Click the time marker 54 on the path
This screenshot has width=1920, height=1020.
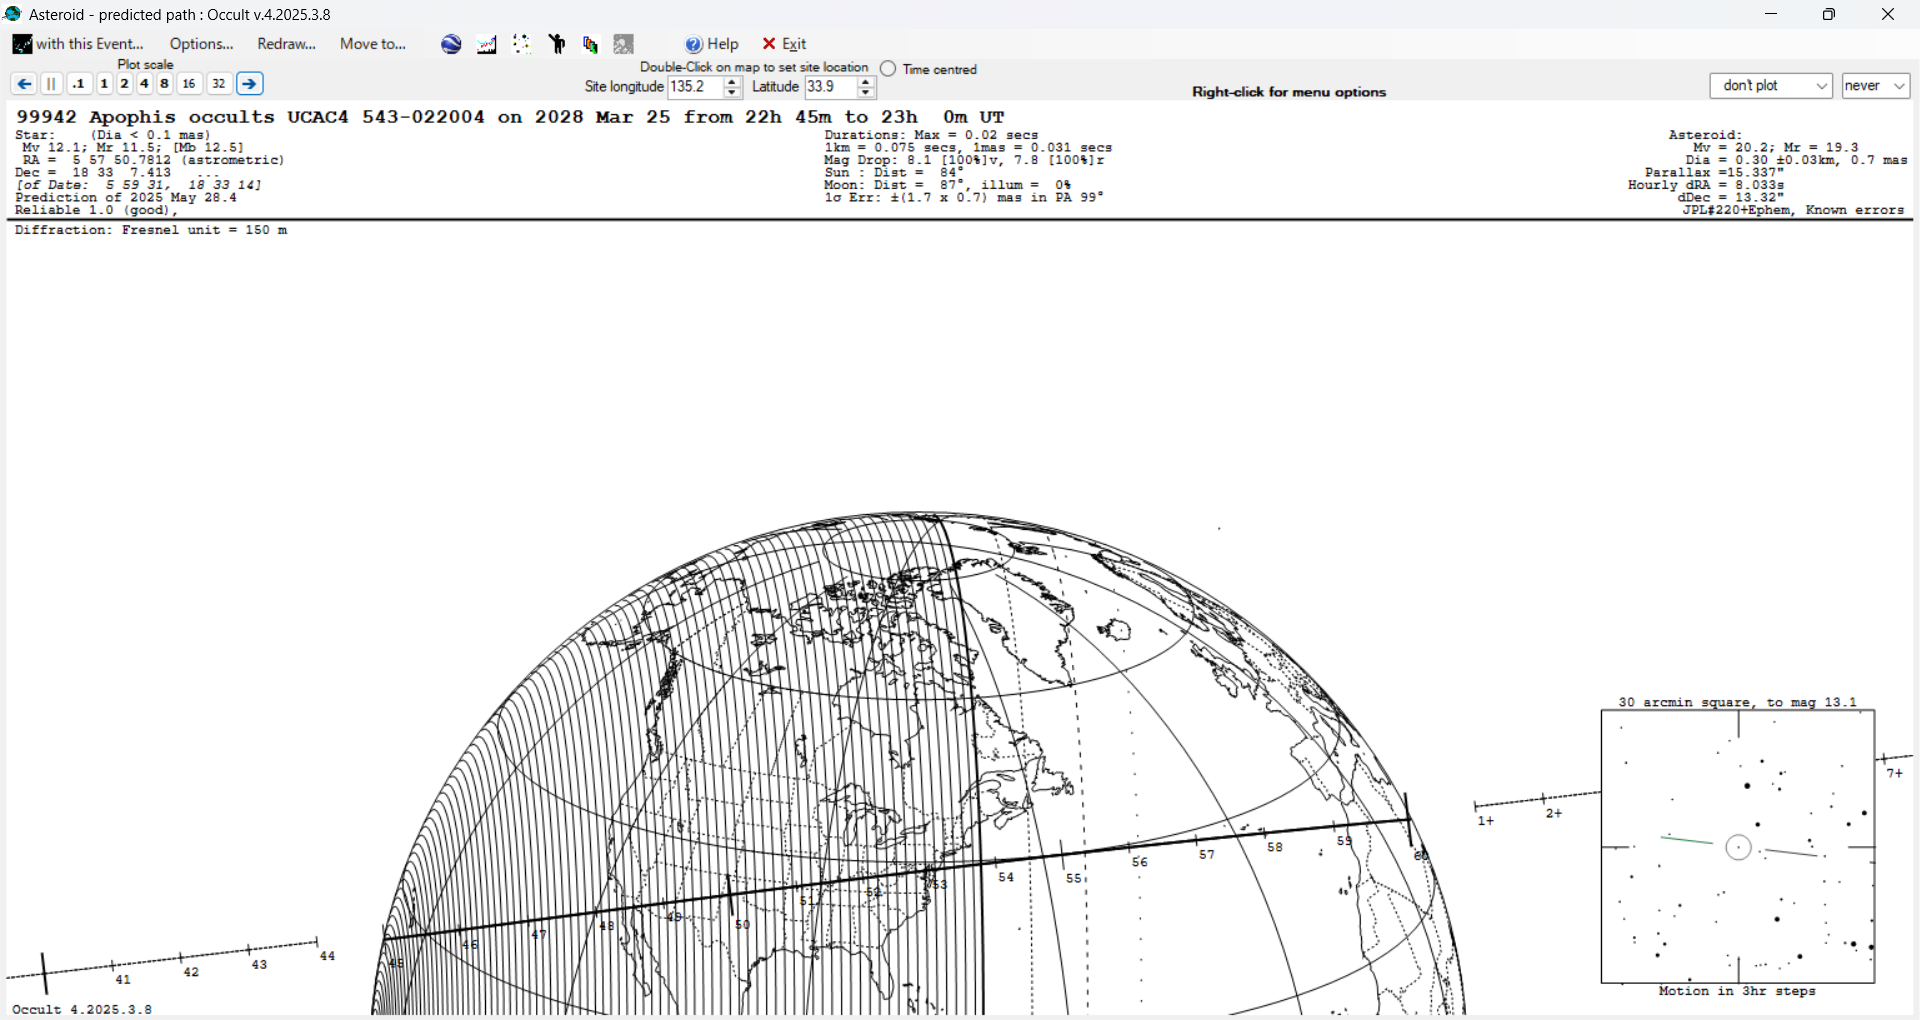pos(1006,877)
